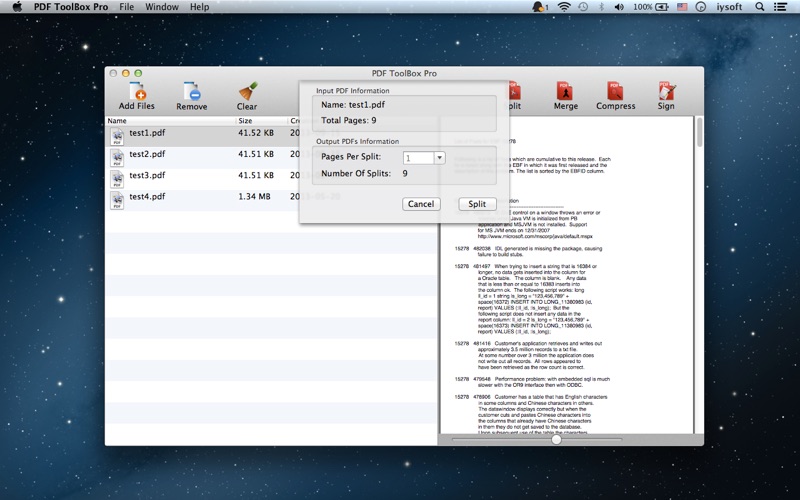Click the notification bell menu bar icon
The width and height of the screenshot is (800, 500).
[540, 7]
